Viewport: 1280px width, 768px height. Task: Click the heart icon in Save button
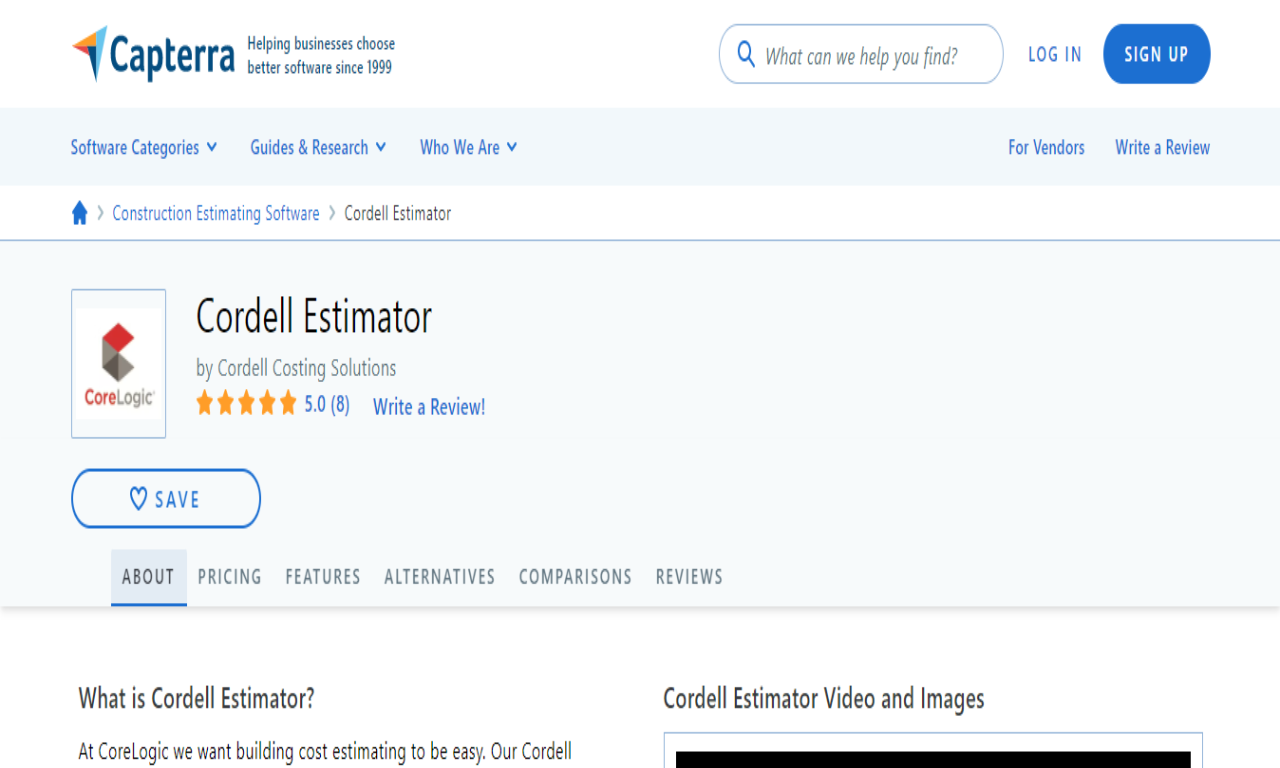[x=139, y=499]
